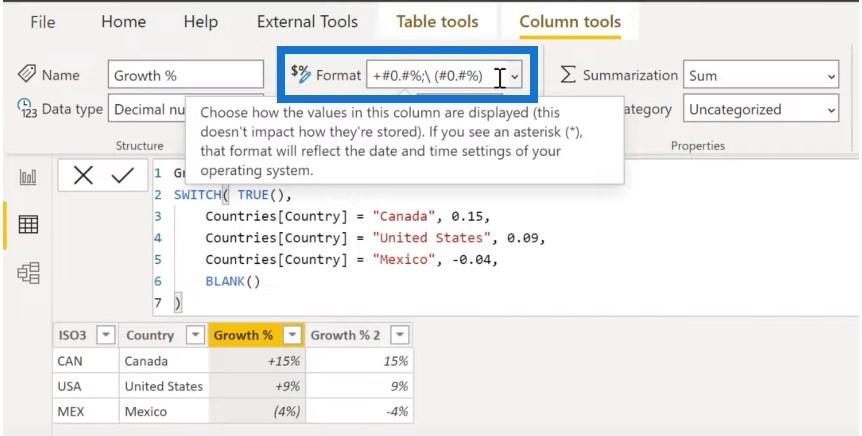Image resolution: width=862 pixels, height=436 pixels.
Task: Place cursor on SWITCH in formula line 2
Action: [x=197, y=195]
